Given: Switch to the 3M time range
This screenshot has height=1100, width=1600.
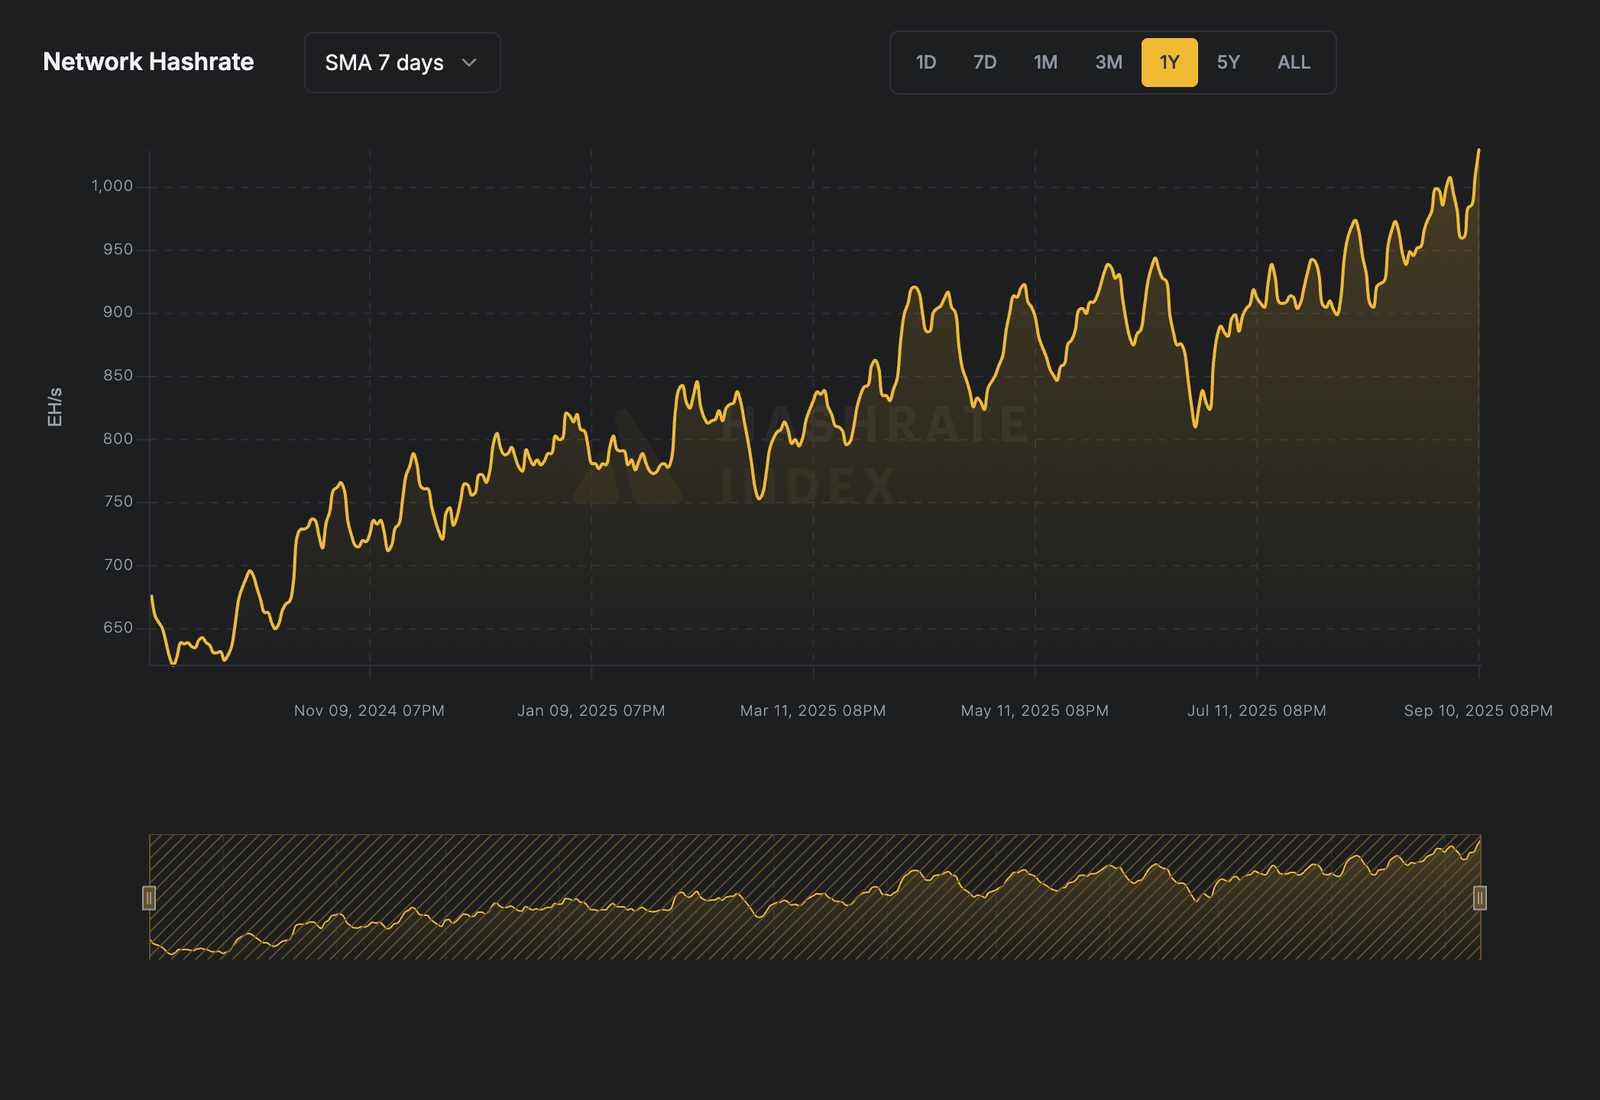Looking at the screenshot, I should tap(1108, 62).
